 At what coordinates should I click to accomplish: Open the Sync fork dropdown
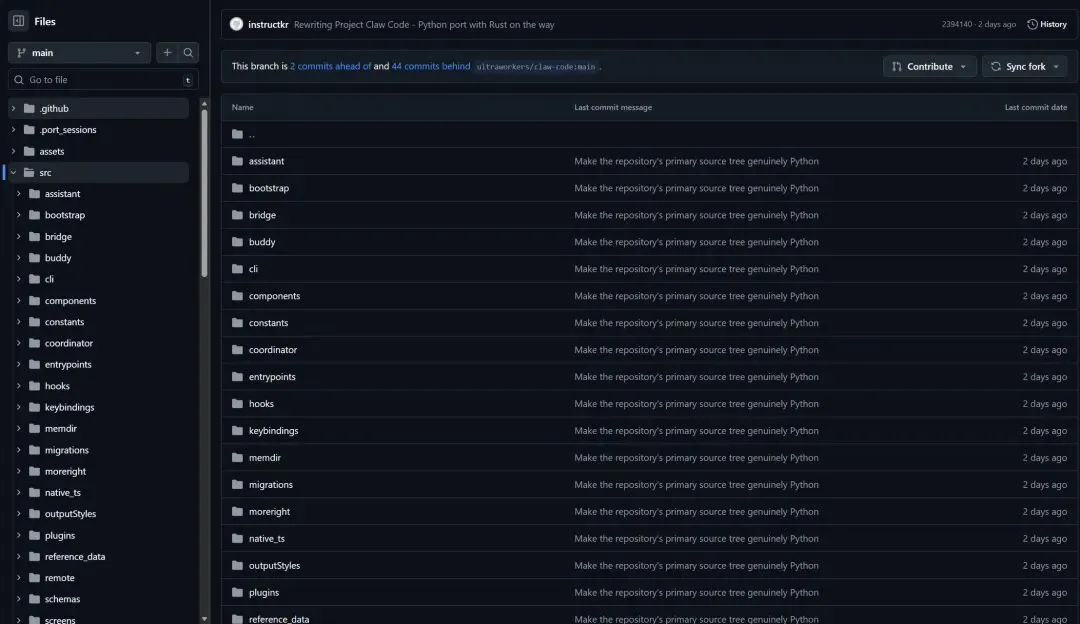(1024, 66)
